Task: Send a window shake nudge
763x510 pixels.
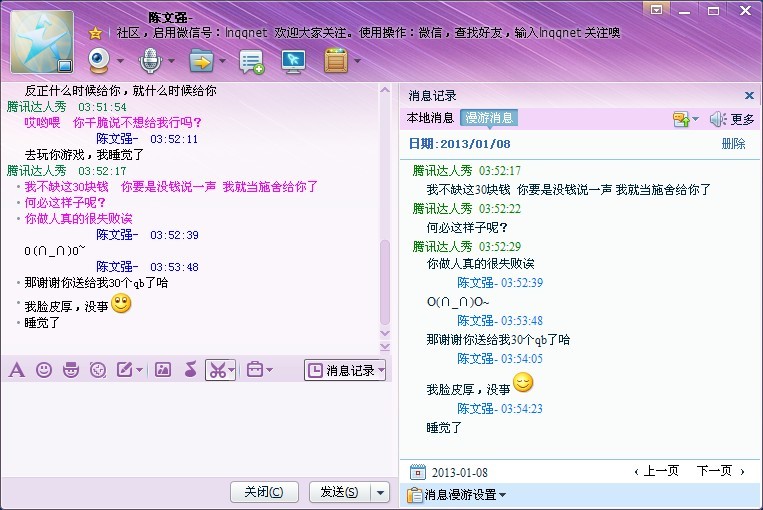Action: [x=98, y=370]
